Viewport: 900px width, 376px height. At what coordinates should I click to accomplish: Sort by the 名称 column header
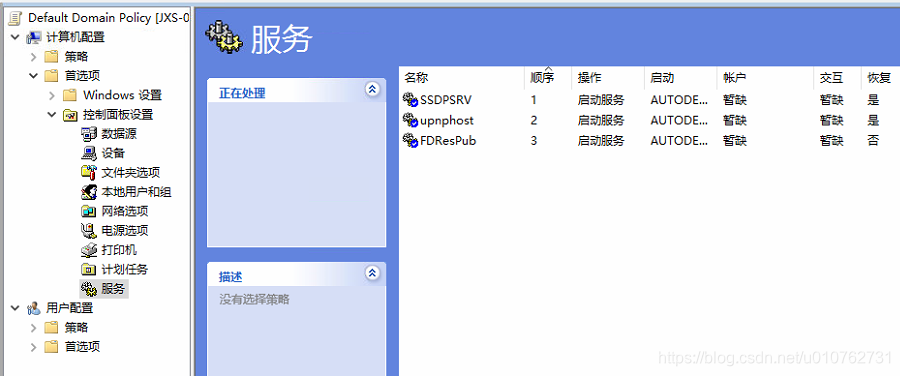tap(462, 78)
